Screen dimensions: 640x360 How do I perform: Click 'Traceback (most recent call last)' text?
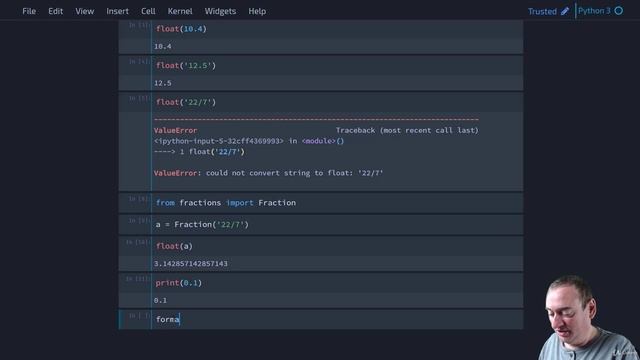click(407, 131)
